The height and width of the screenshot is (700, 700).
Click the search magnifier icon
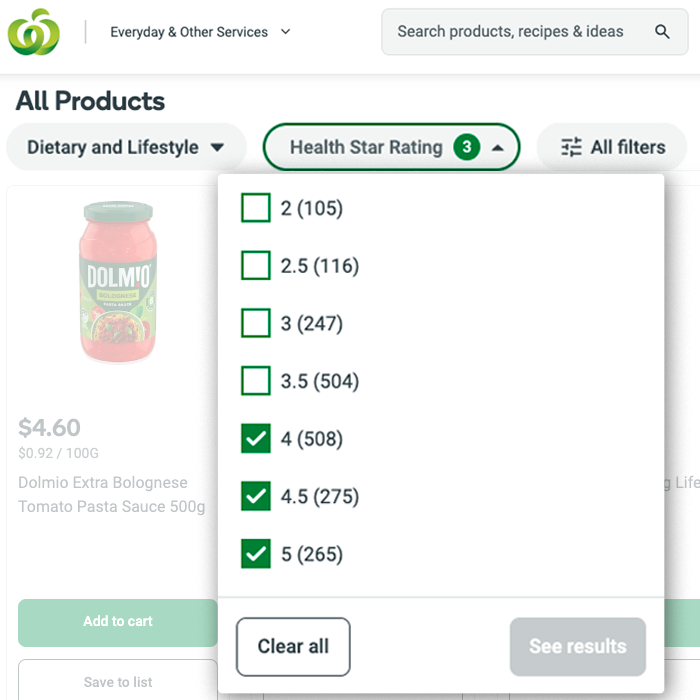point(662,32)
